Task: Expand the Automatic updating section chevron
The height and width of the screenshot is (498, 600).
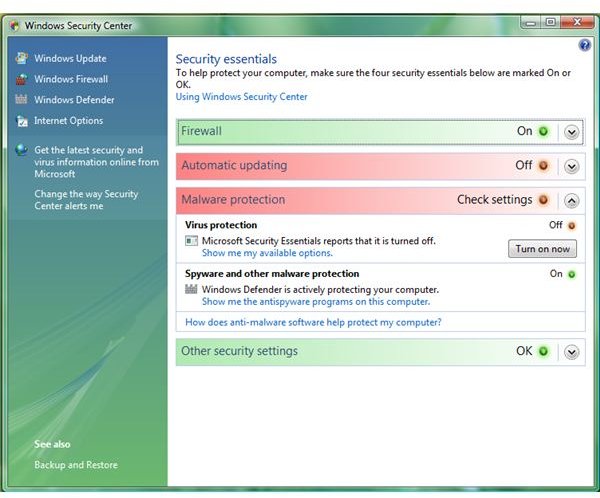Action: click(x=571, y=167)
